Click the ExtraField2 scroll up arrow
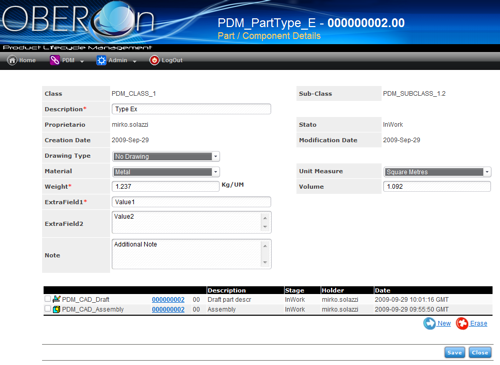The image size is (500, 365). click(x=265, y=218)
